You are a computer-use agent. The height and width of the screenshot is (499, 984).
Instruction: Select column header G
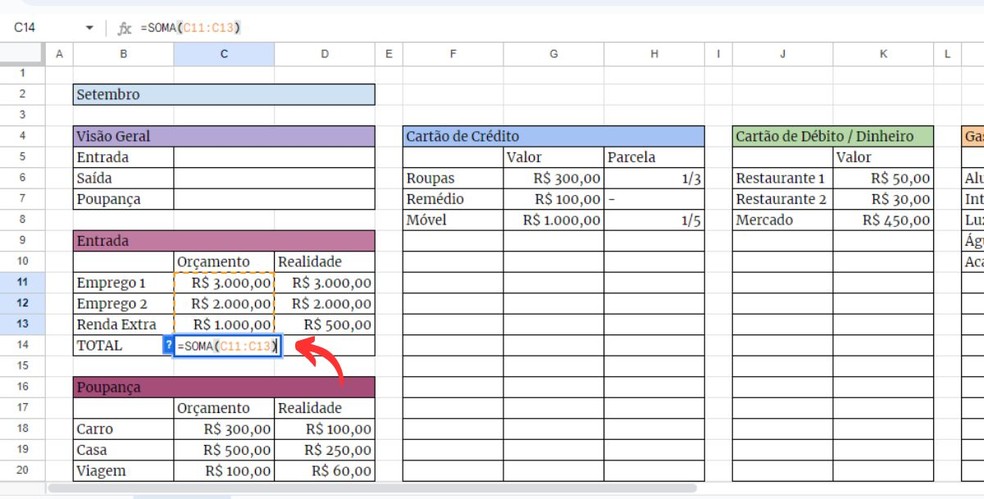click(x=554, y=54)
